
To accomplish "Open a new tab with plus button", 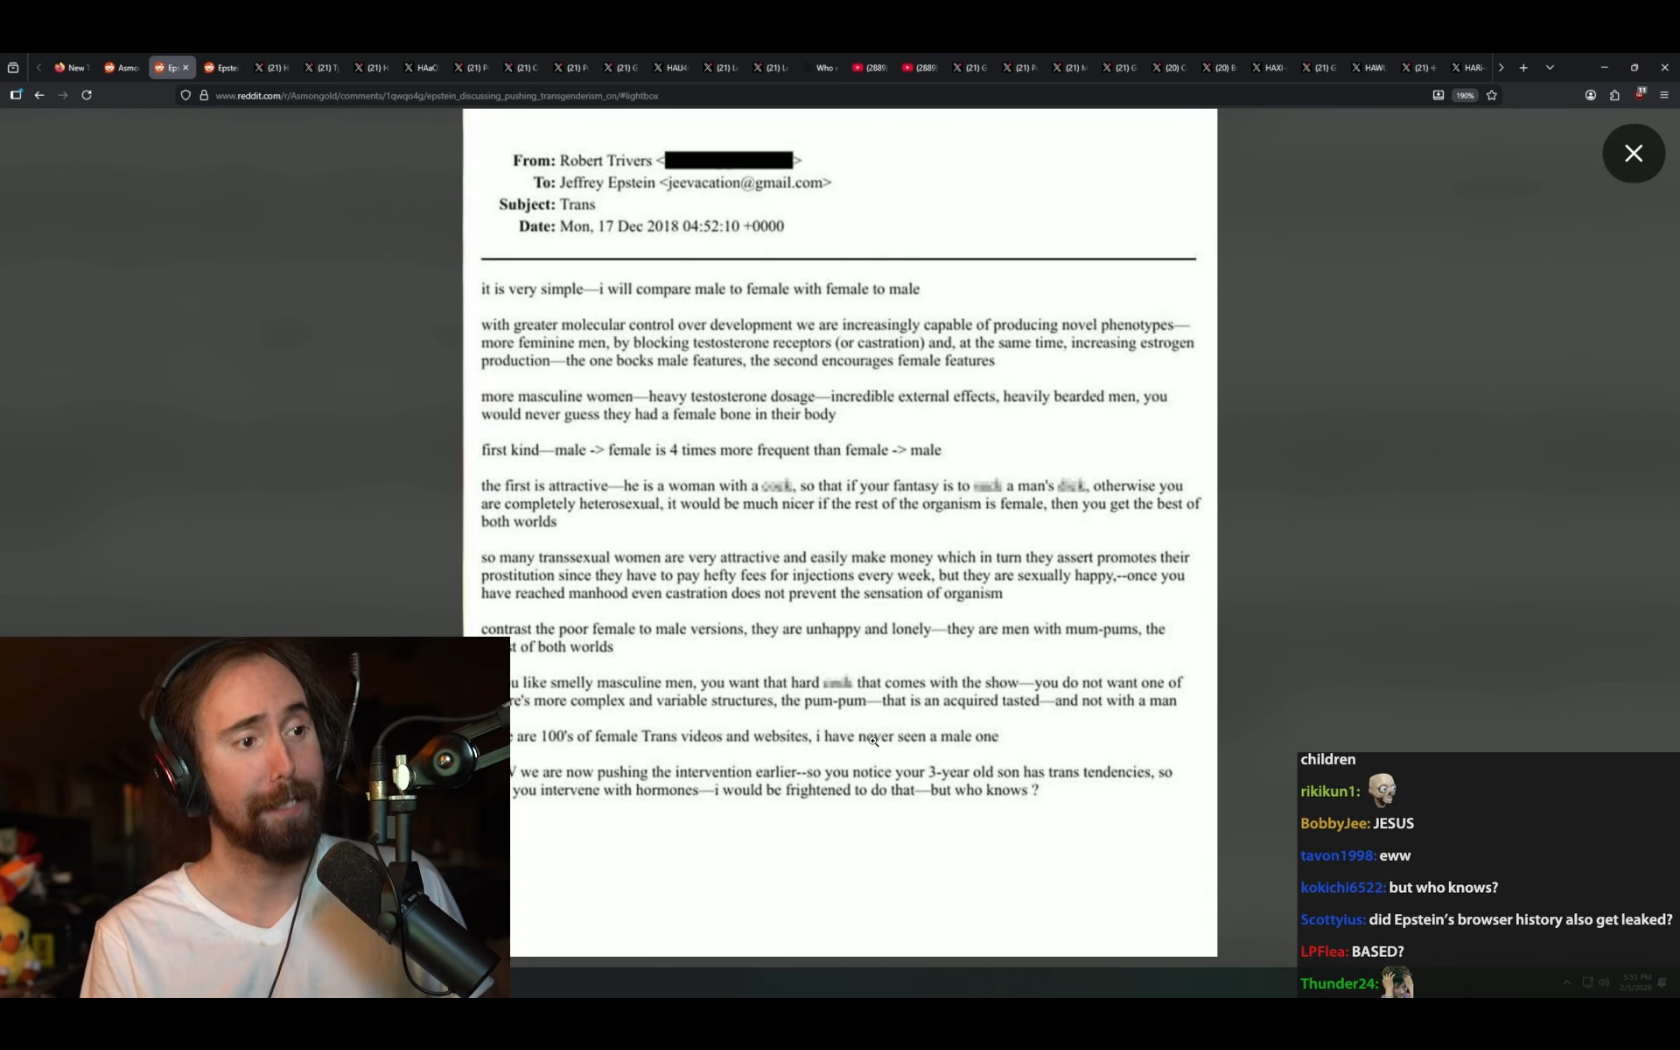I will (x=1523, y=68).
